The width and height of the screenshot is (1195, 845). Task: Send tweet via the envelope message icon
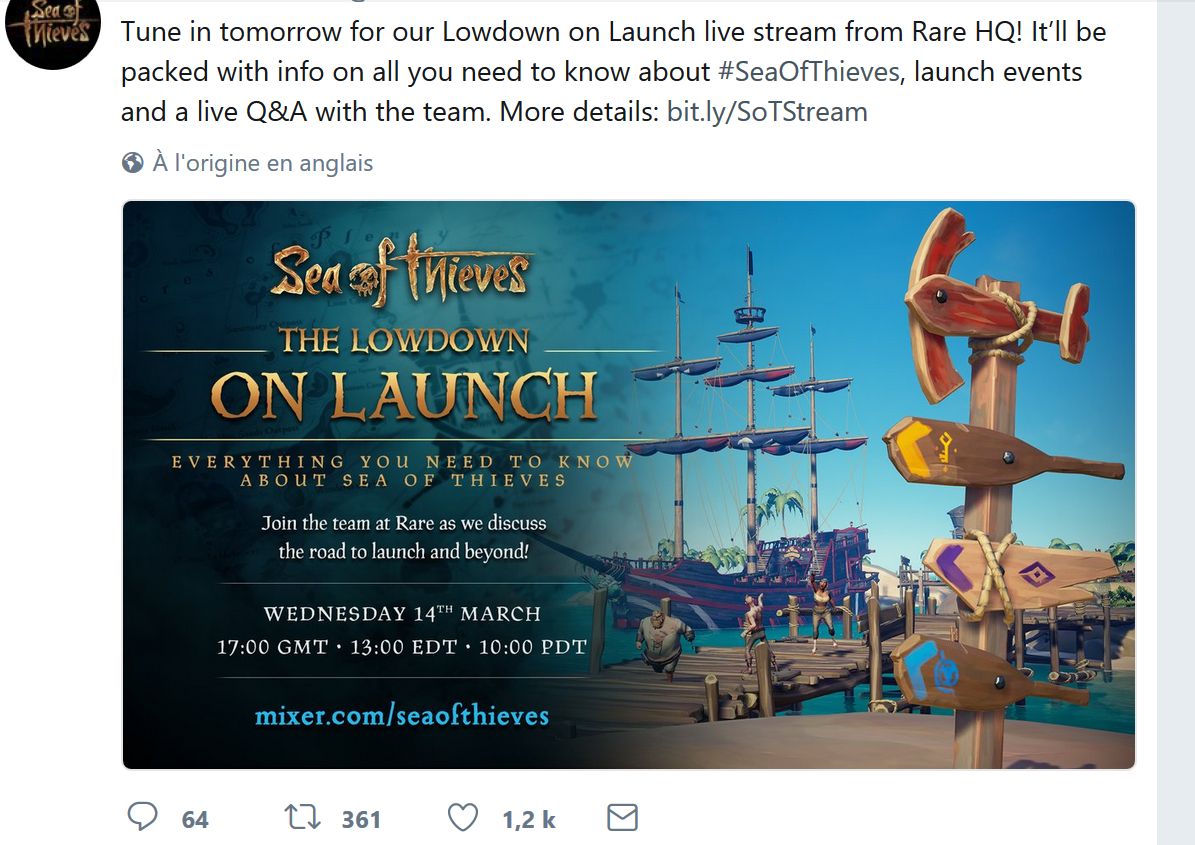click(622, 818)
